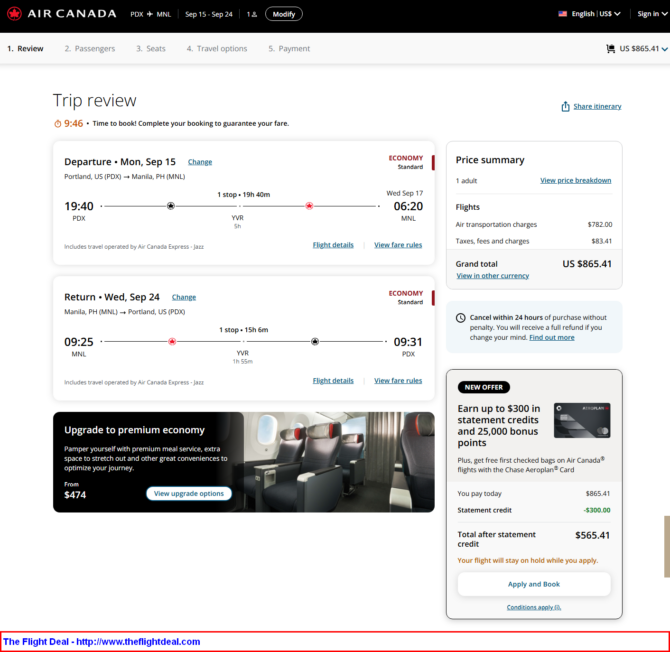The height and width of the screenshot is (652, 670).
Task: Click return segment black circle marker
Action: [x=315, y=341]
